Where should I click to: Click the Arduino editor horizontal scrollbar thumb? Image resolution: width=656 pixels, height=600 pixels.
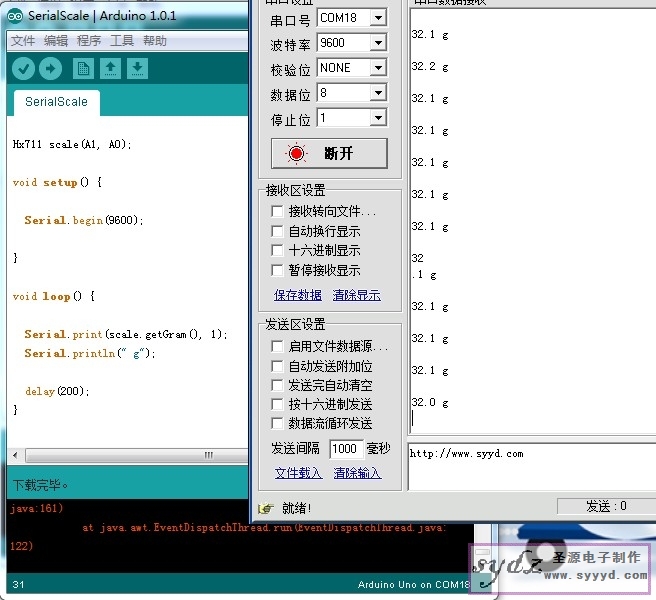coord(136,455)
